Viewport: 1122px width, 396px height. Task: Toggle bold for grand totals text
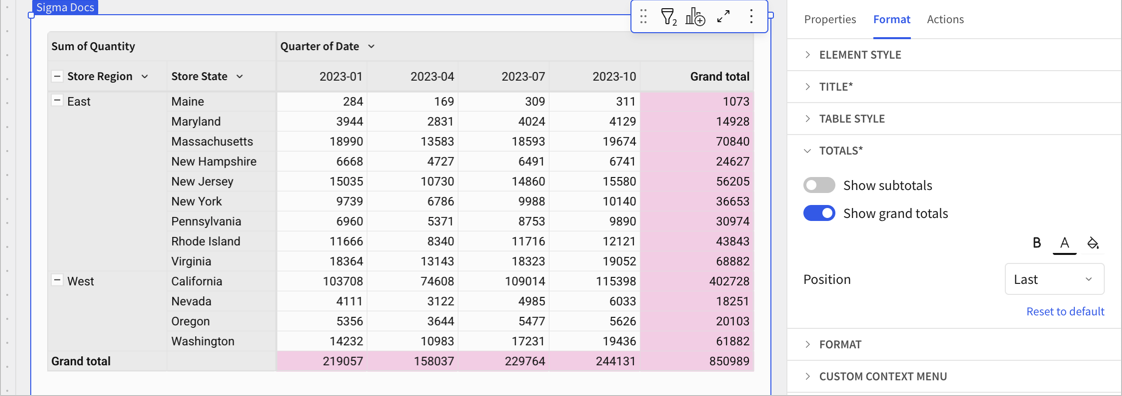[1037, 243]
